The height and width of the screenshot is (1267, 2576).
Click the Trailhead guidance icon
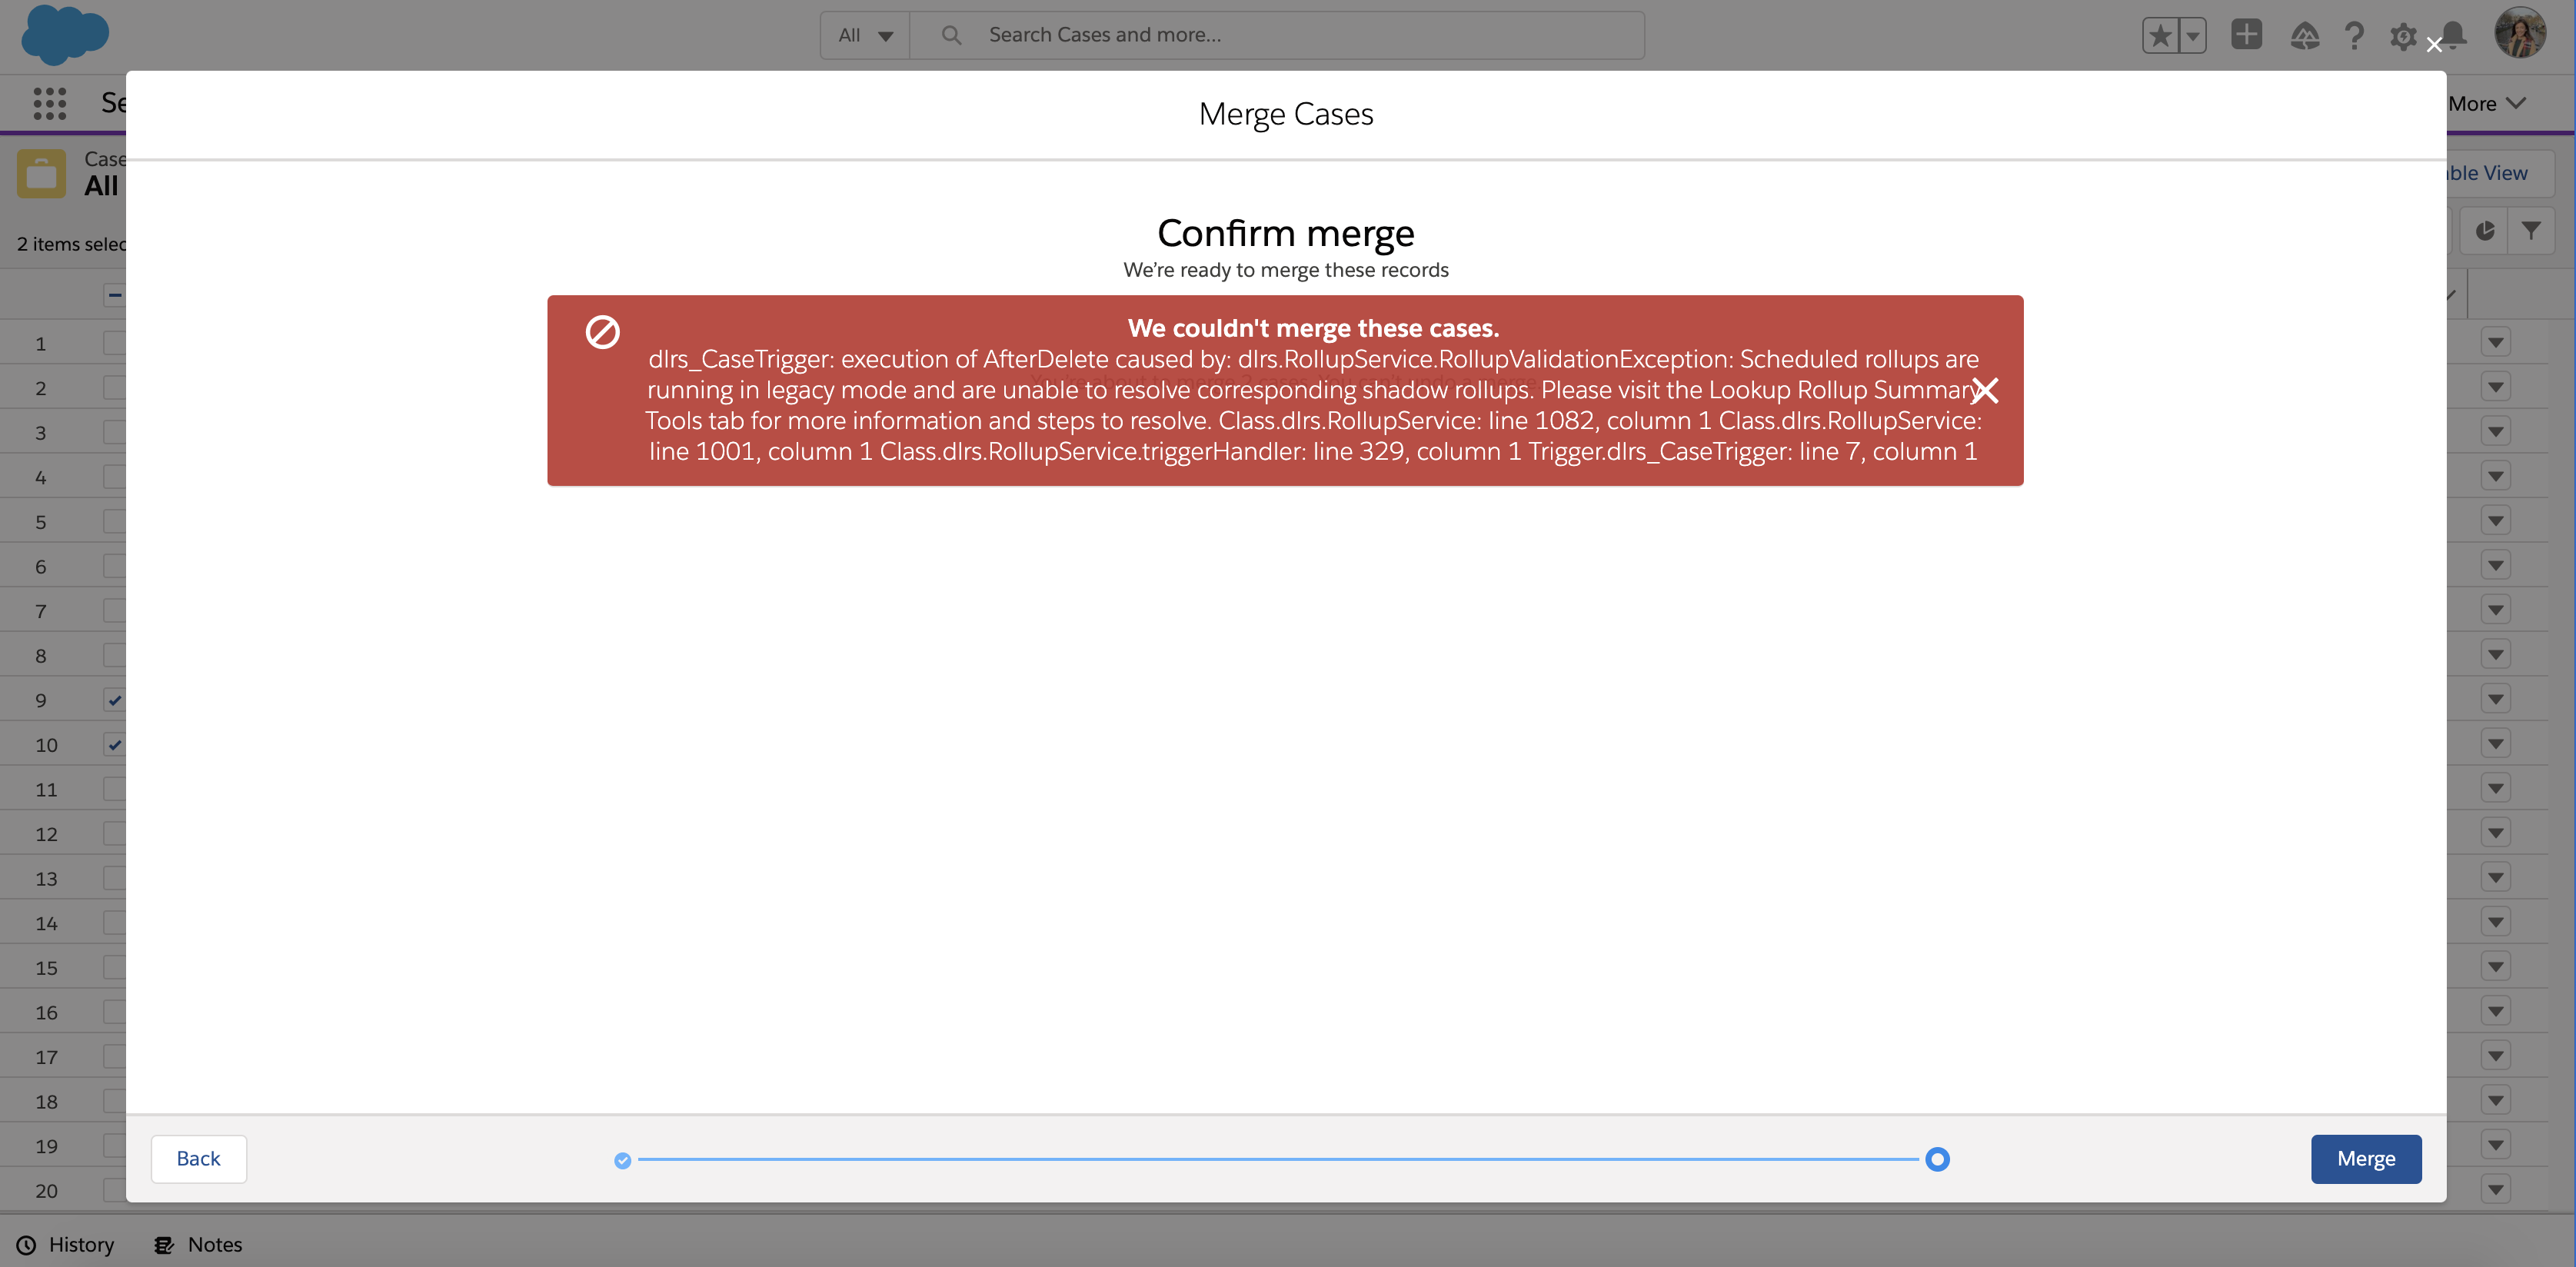click(x=2305, y=36)
